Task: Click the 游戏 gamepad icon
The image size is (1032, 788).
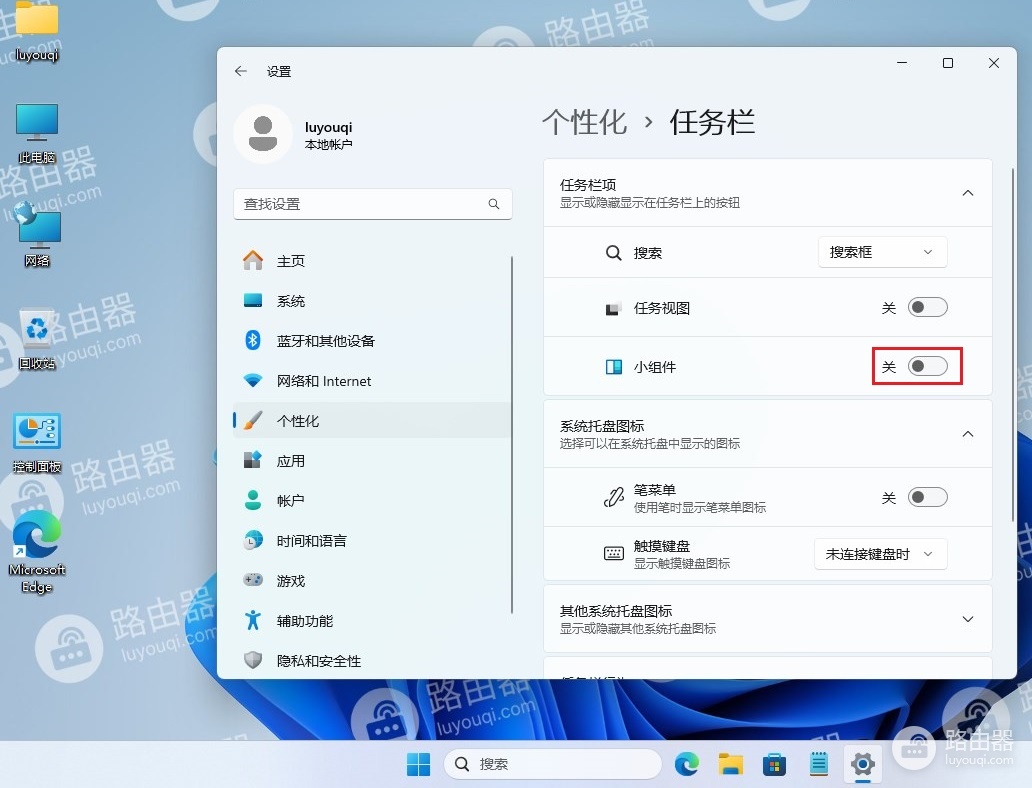Action: (253, 580)
